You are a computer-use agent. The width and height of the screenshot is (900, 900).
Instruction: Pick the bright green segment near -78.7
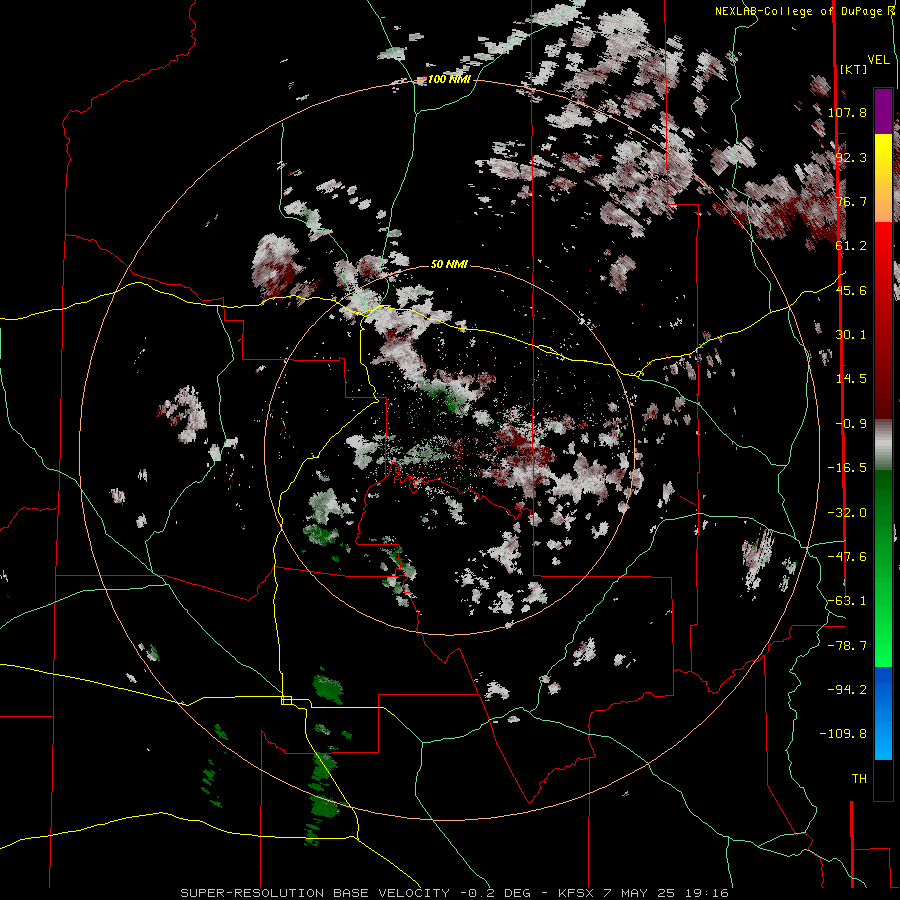point(883,646)
